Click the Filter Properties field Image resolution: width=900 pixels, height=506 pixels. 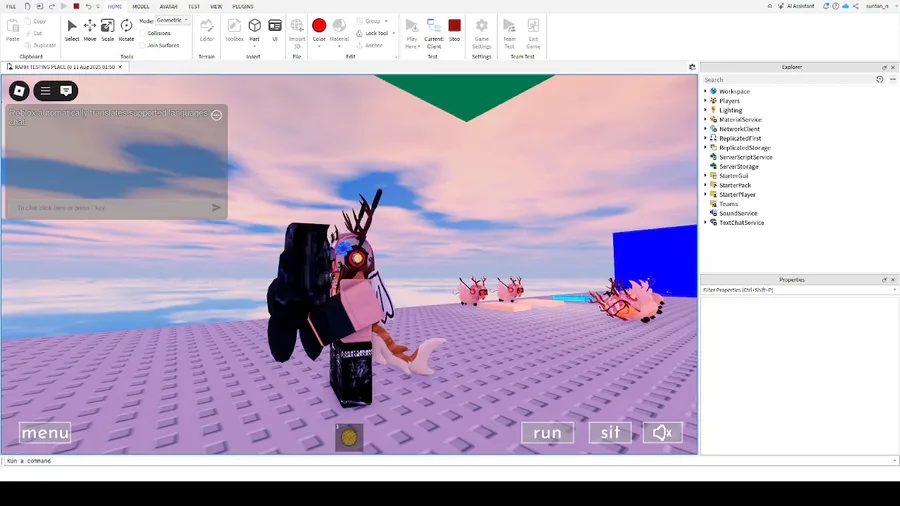pyautogui.click(x=798, y=290)
